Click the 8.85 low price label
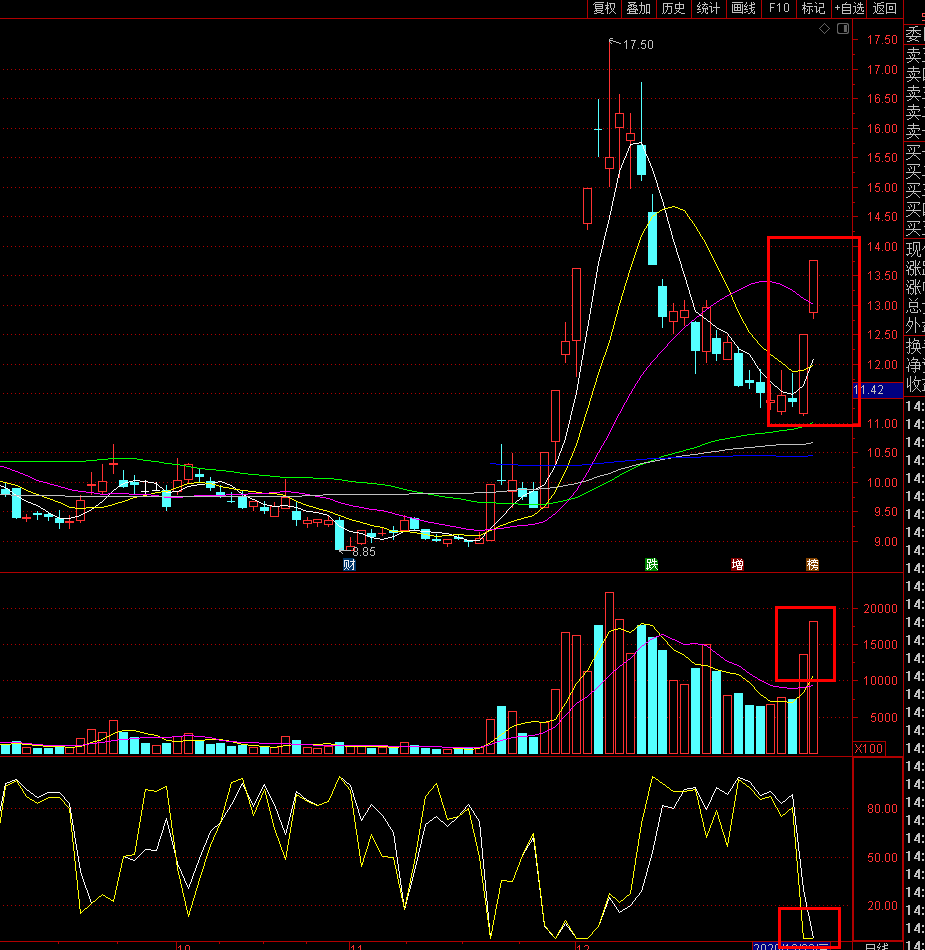 (363, 552)
